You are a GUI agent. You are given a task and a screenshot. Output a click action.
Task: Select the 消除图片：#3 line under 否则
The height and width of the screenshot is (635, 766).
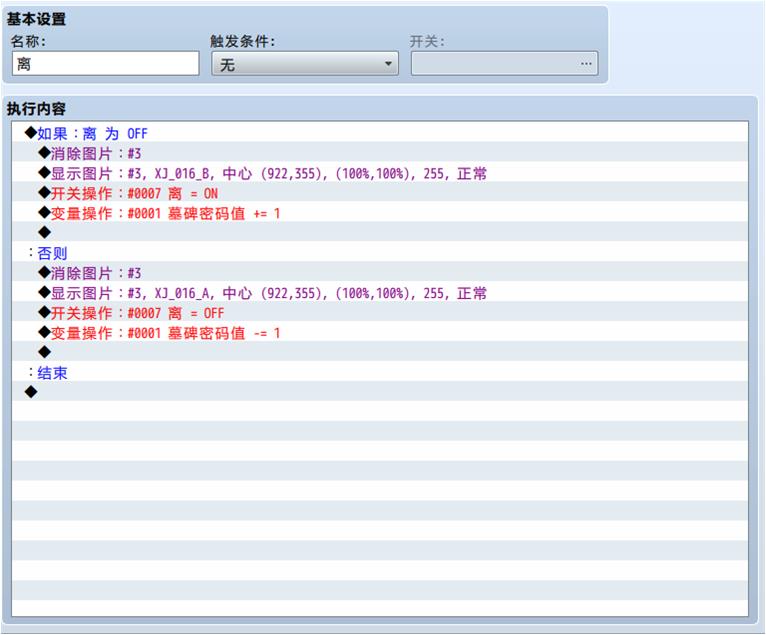380,273
